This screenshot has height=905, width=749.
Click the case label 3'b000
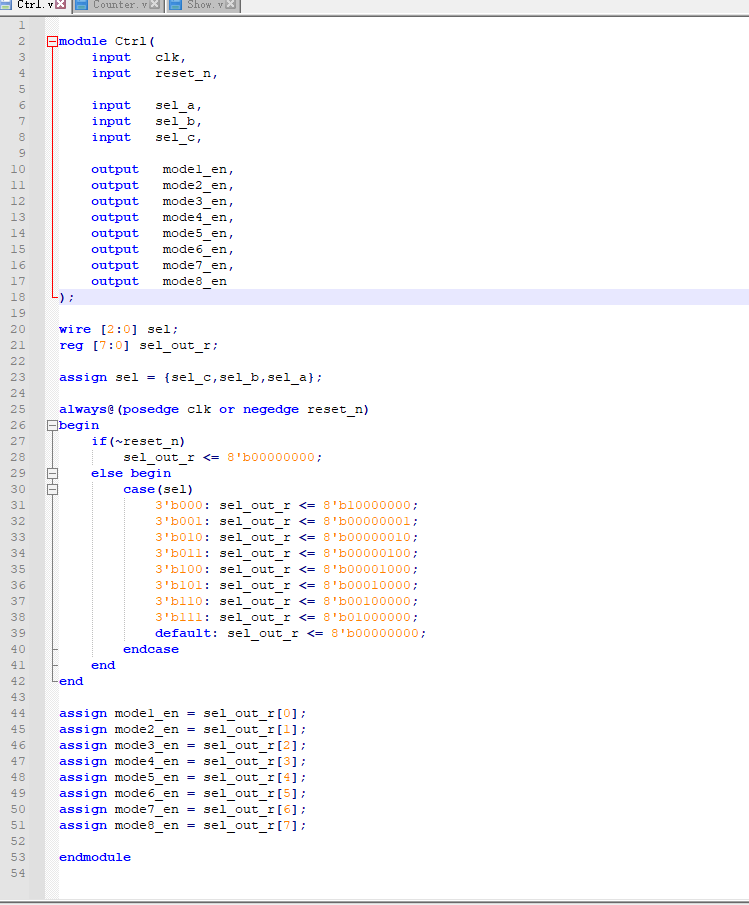(179, 506)
